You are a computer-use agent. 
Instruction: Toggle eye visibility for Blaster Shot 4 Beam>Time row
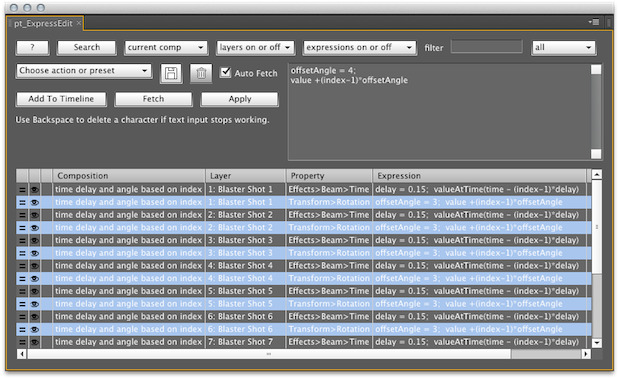35,266
